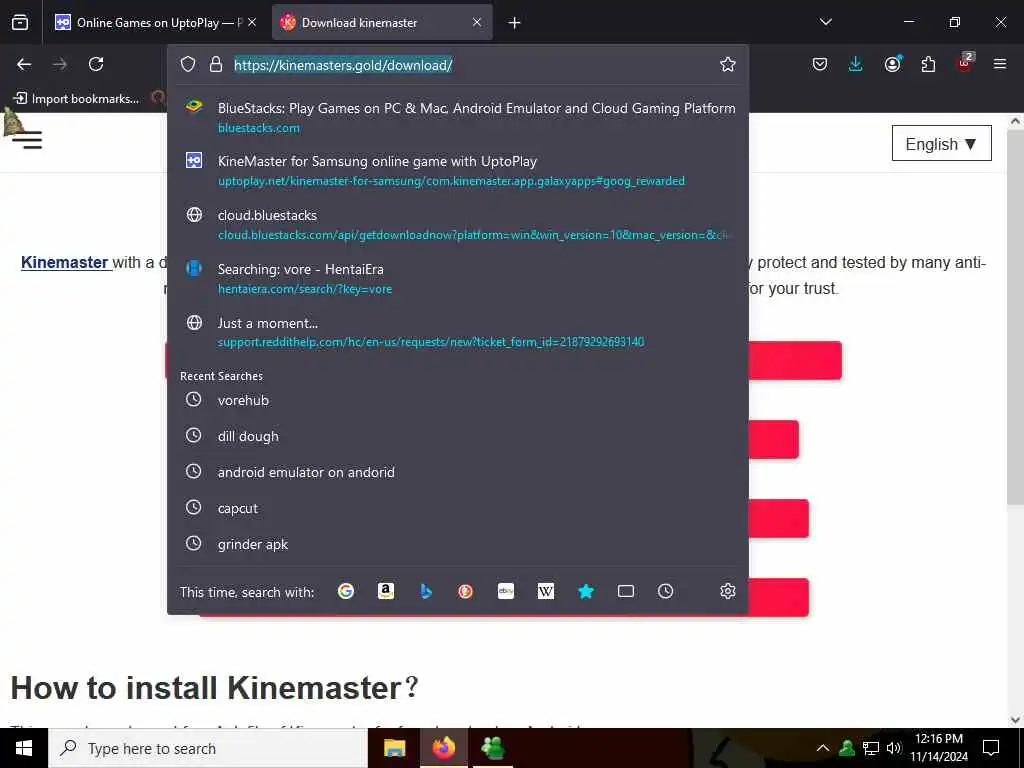Show hidden system tray icons
This screenshot has height=768, width=1024.
(823, 748)
